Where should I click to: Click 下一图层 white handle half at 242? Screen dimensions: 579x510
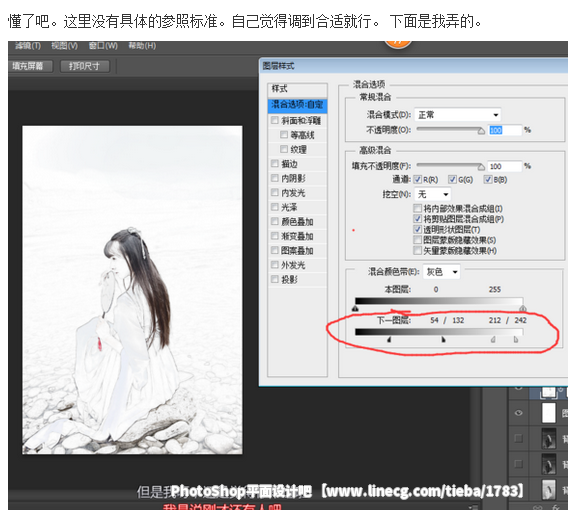point(516,339)
